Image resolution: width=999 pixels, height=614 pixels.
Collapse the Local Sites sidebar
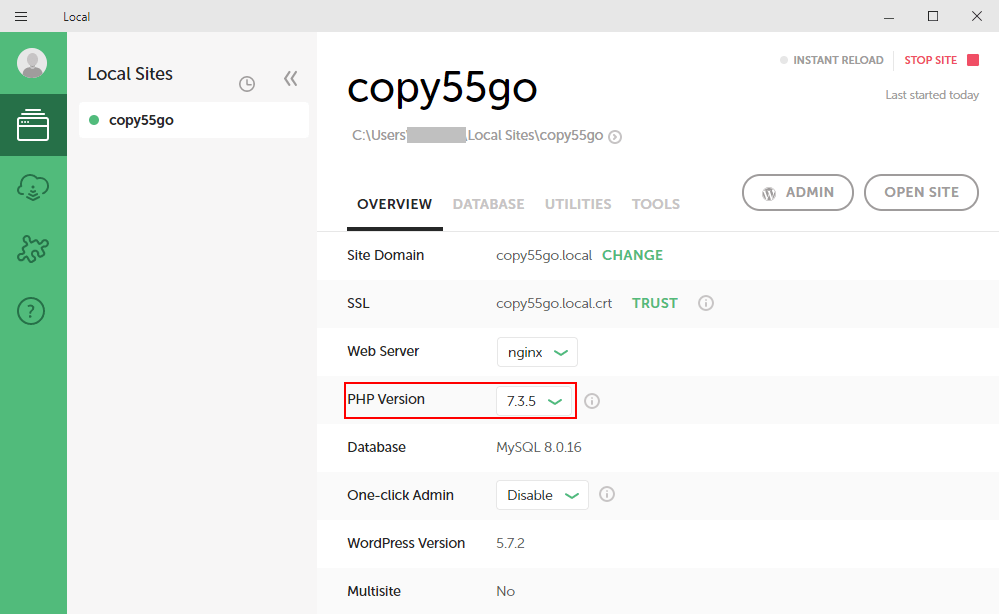point(290,78)
